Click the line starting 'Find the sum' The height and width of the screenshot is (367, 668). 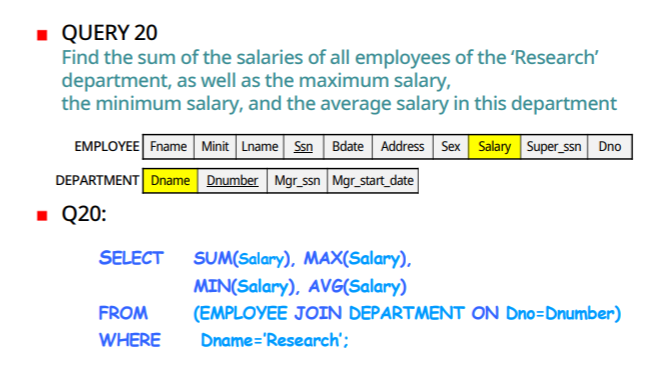(x=330, y=58)
